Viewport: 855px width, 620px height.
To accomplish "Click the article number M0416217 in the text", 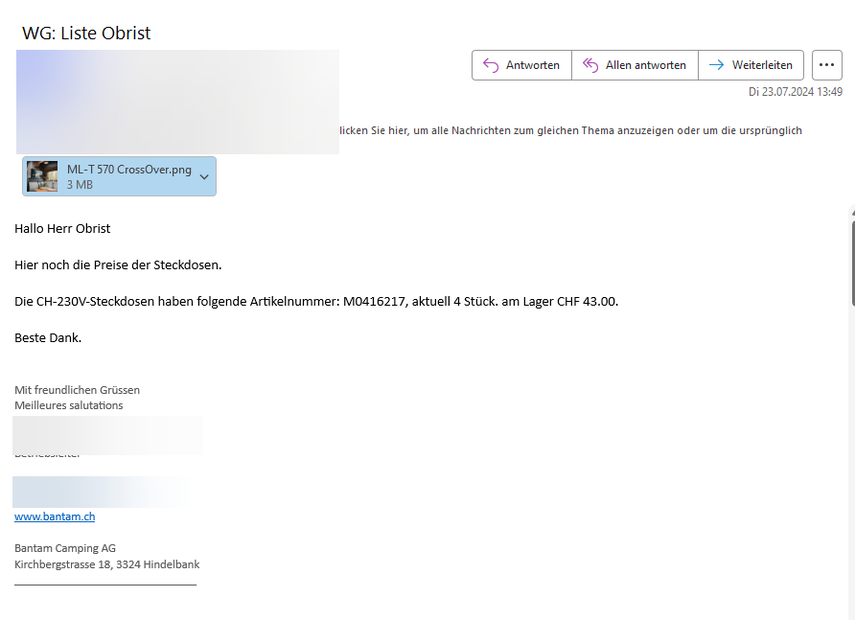I will point(374,301).
